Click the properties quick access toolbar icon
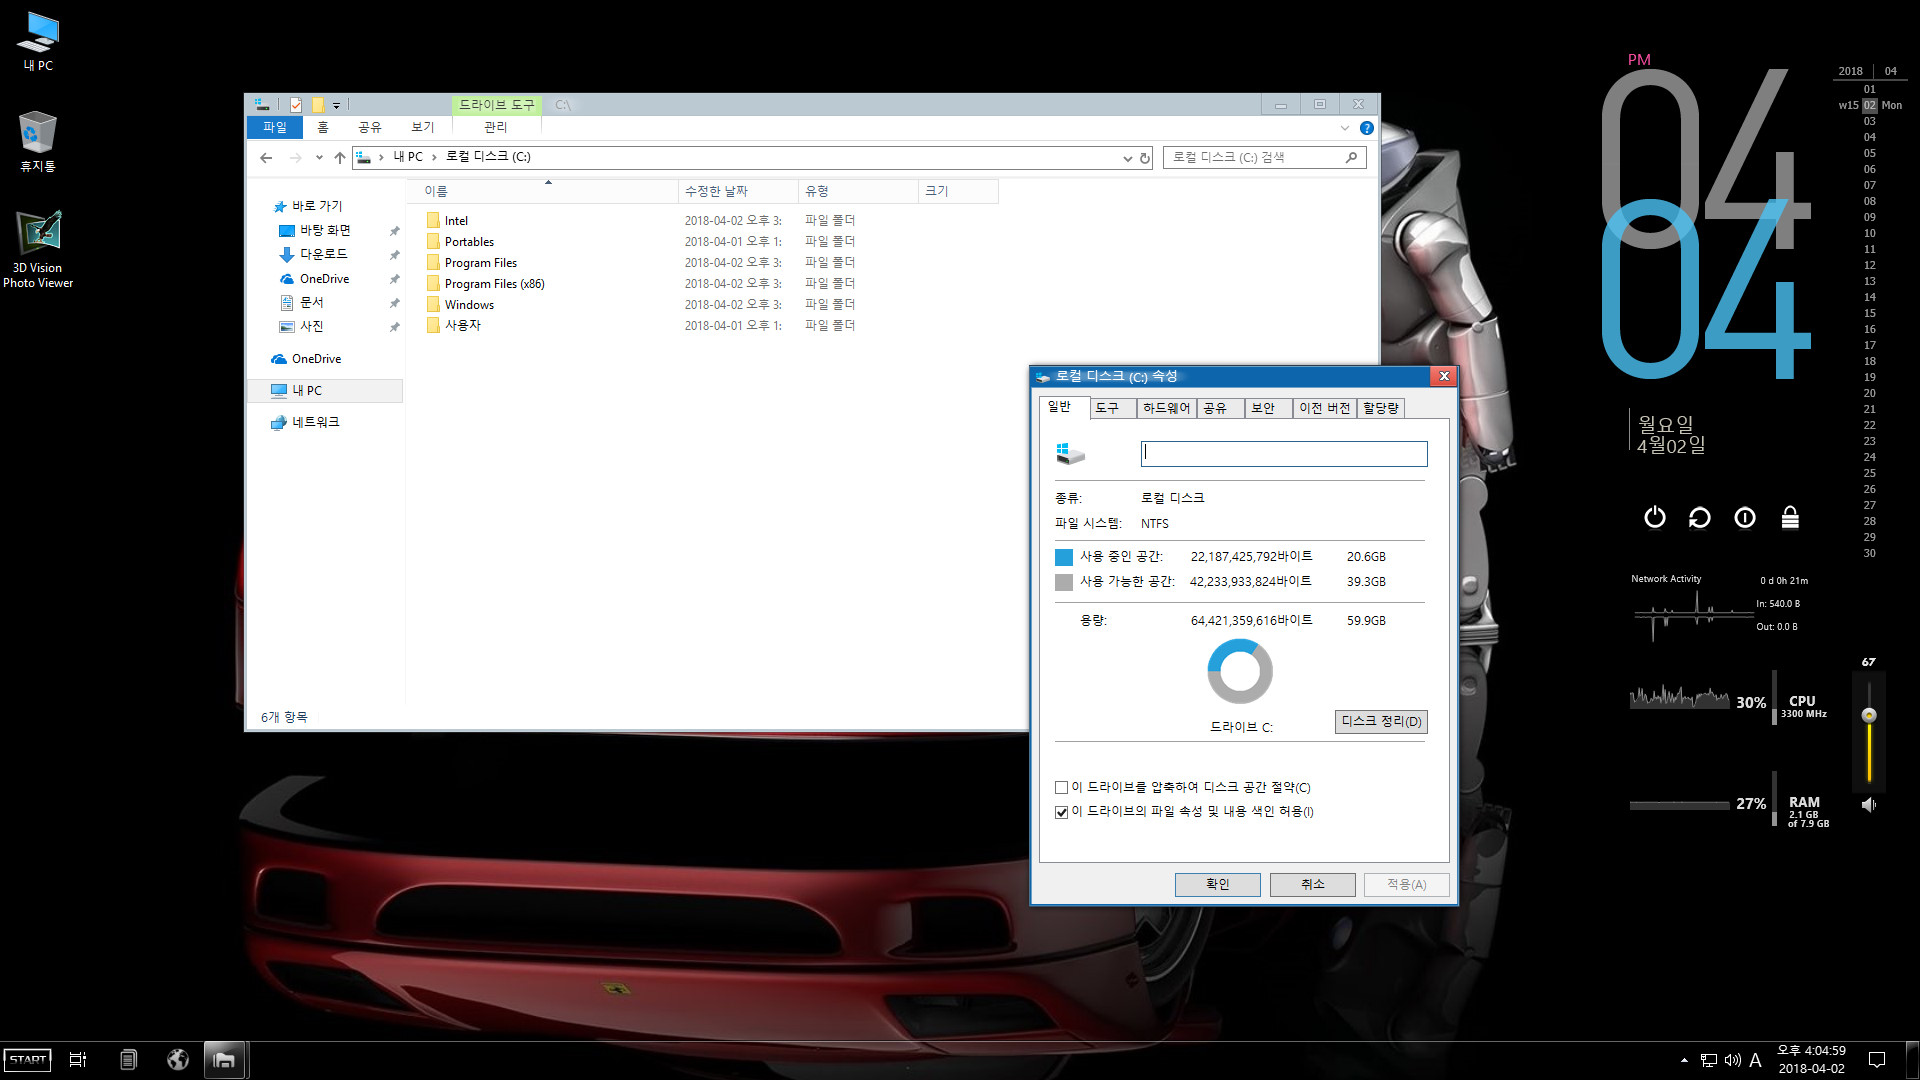The image size is (1920, 1080). (296, 105)
